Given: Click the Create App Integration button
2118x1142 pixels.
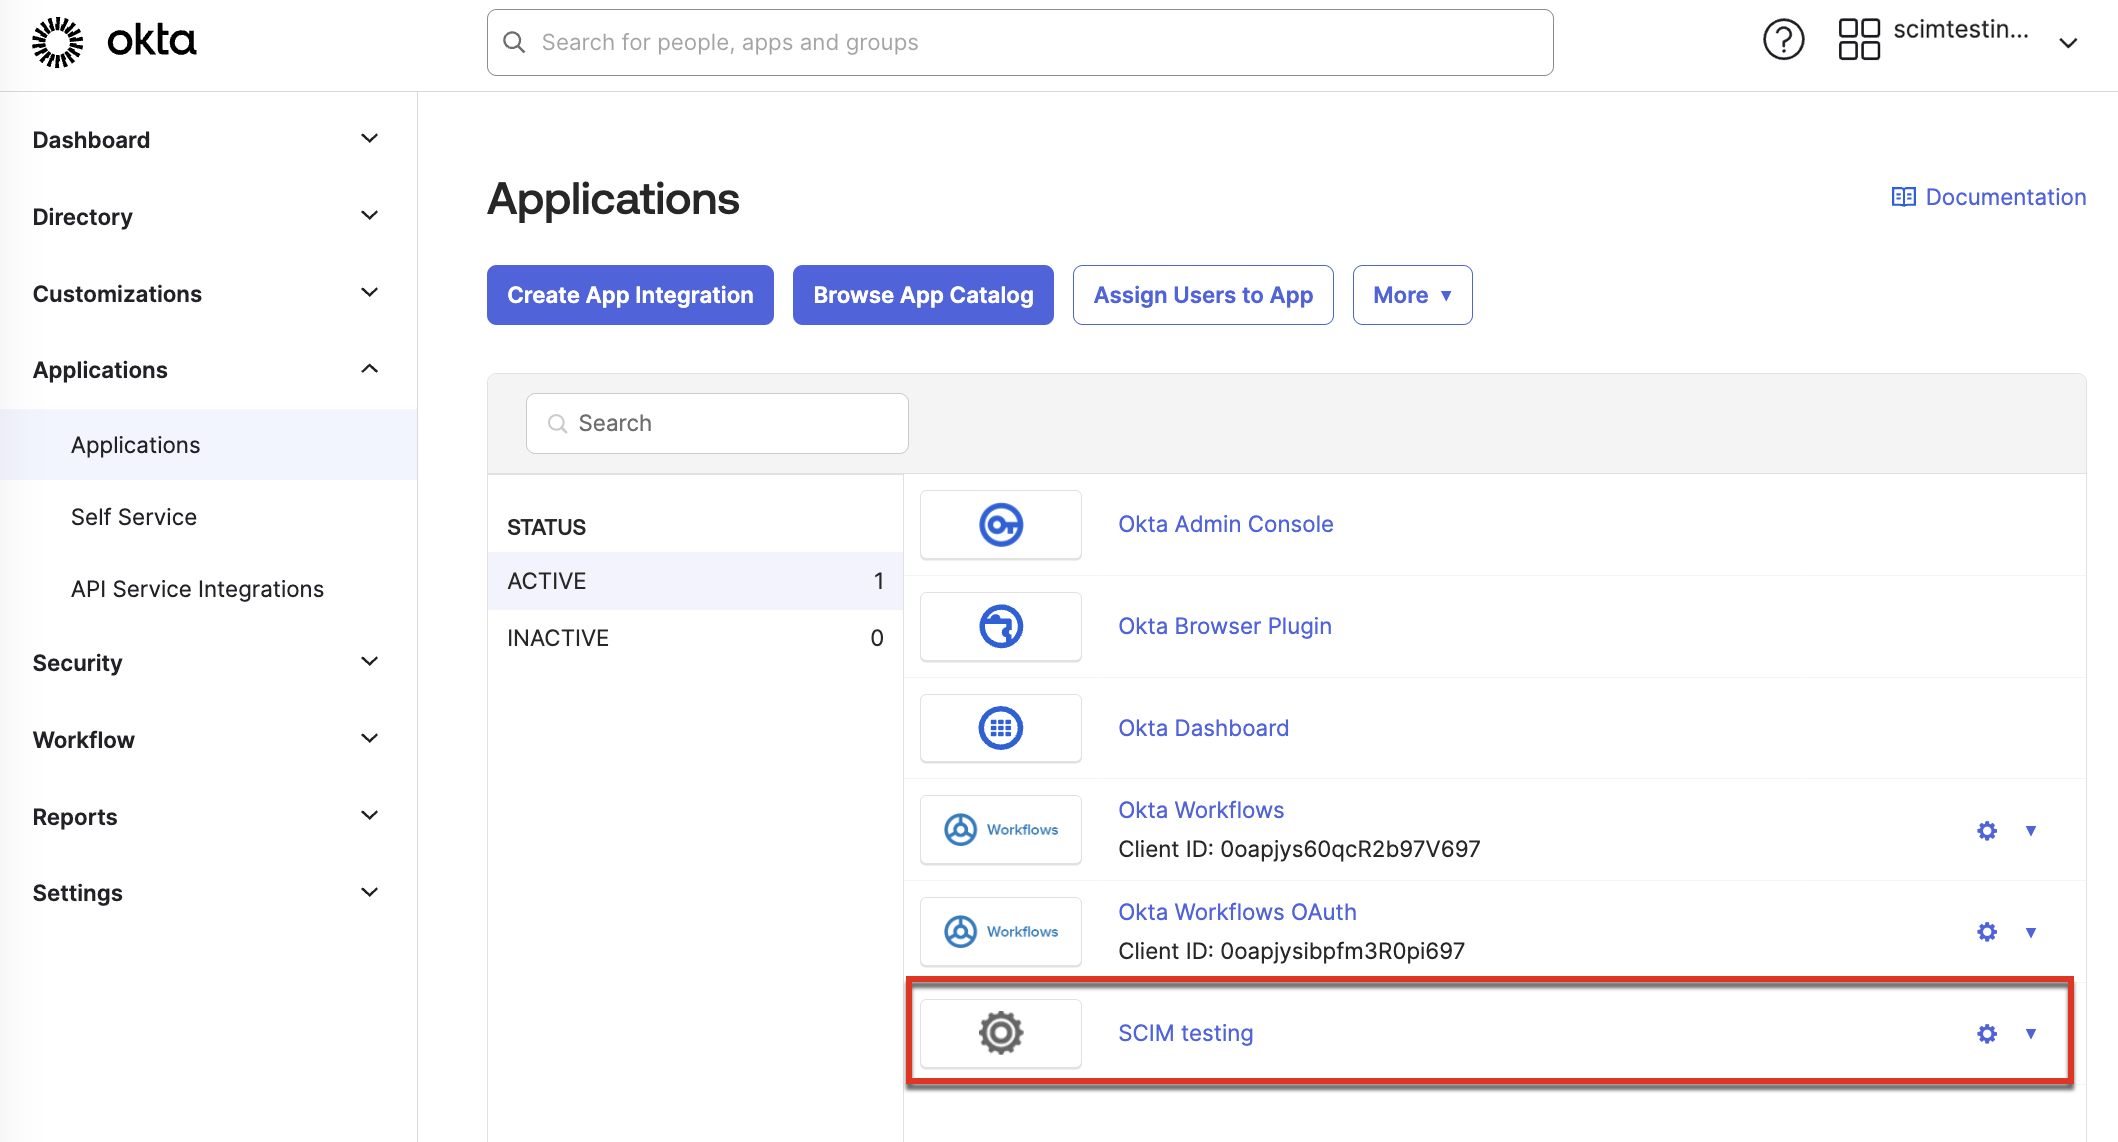Looking at the screenshot, I should pyautogui.click(x=629, y=294).
